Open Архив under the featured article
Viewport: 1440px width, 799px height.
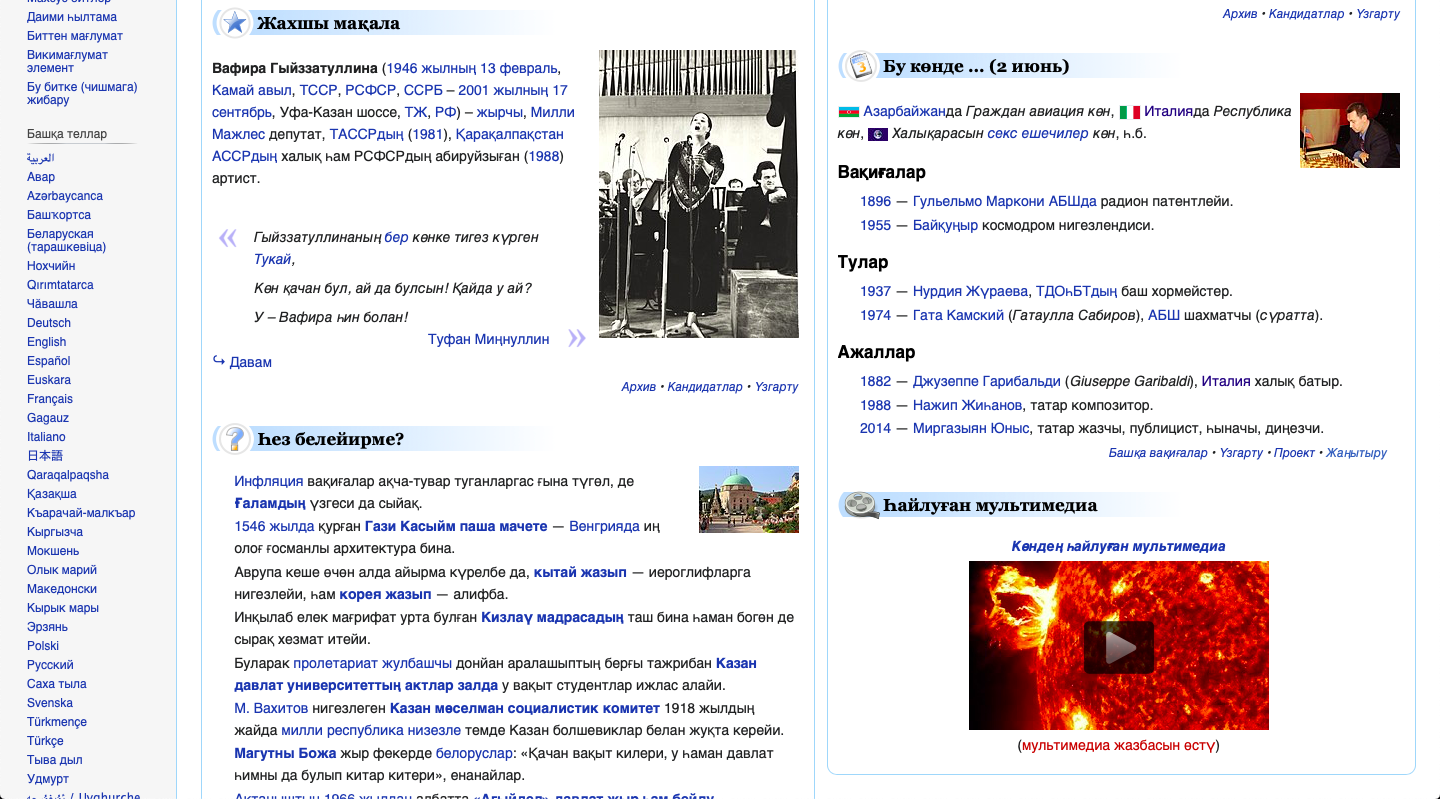(638, 387)
